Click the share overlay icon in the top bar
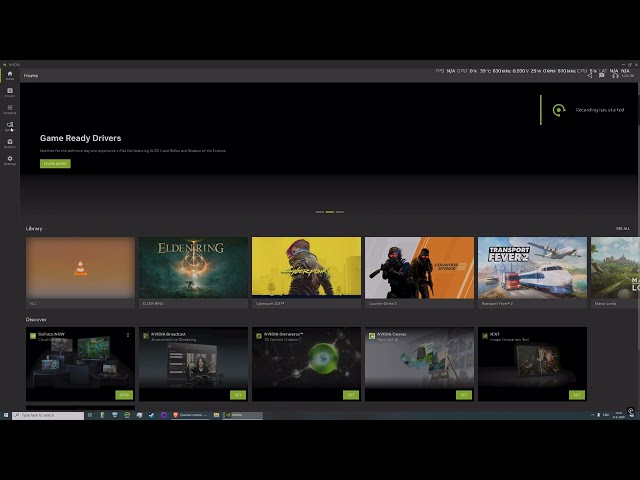 (589, 76)
